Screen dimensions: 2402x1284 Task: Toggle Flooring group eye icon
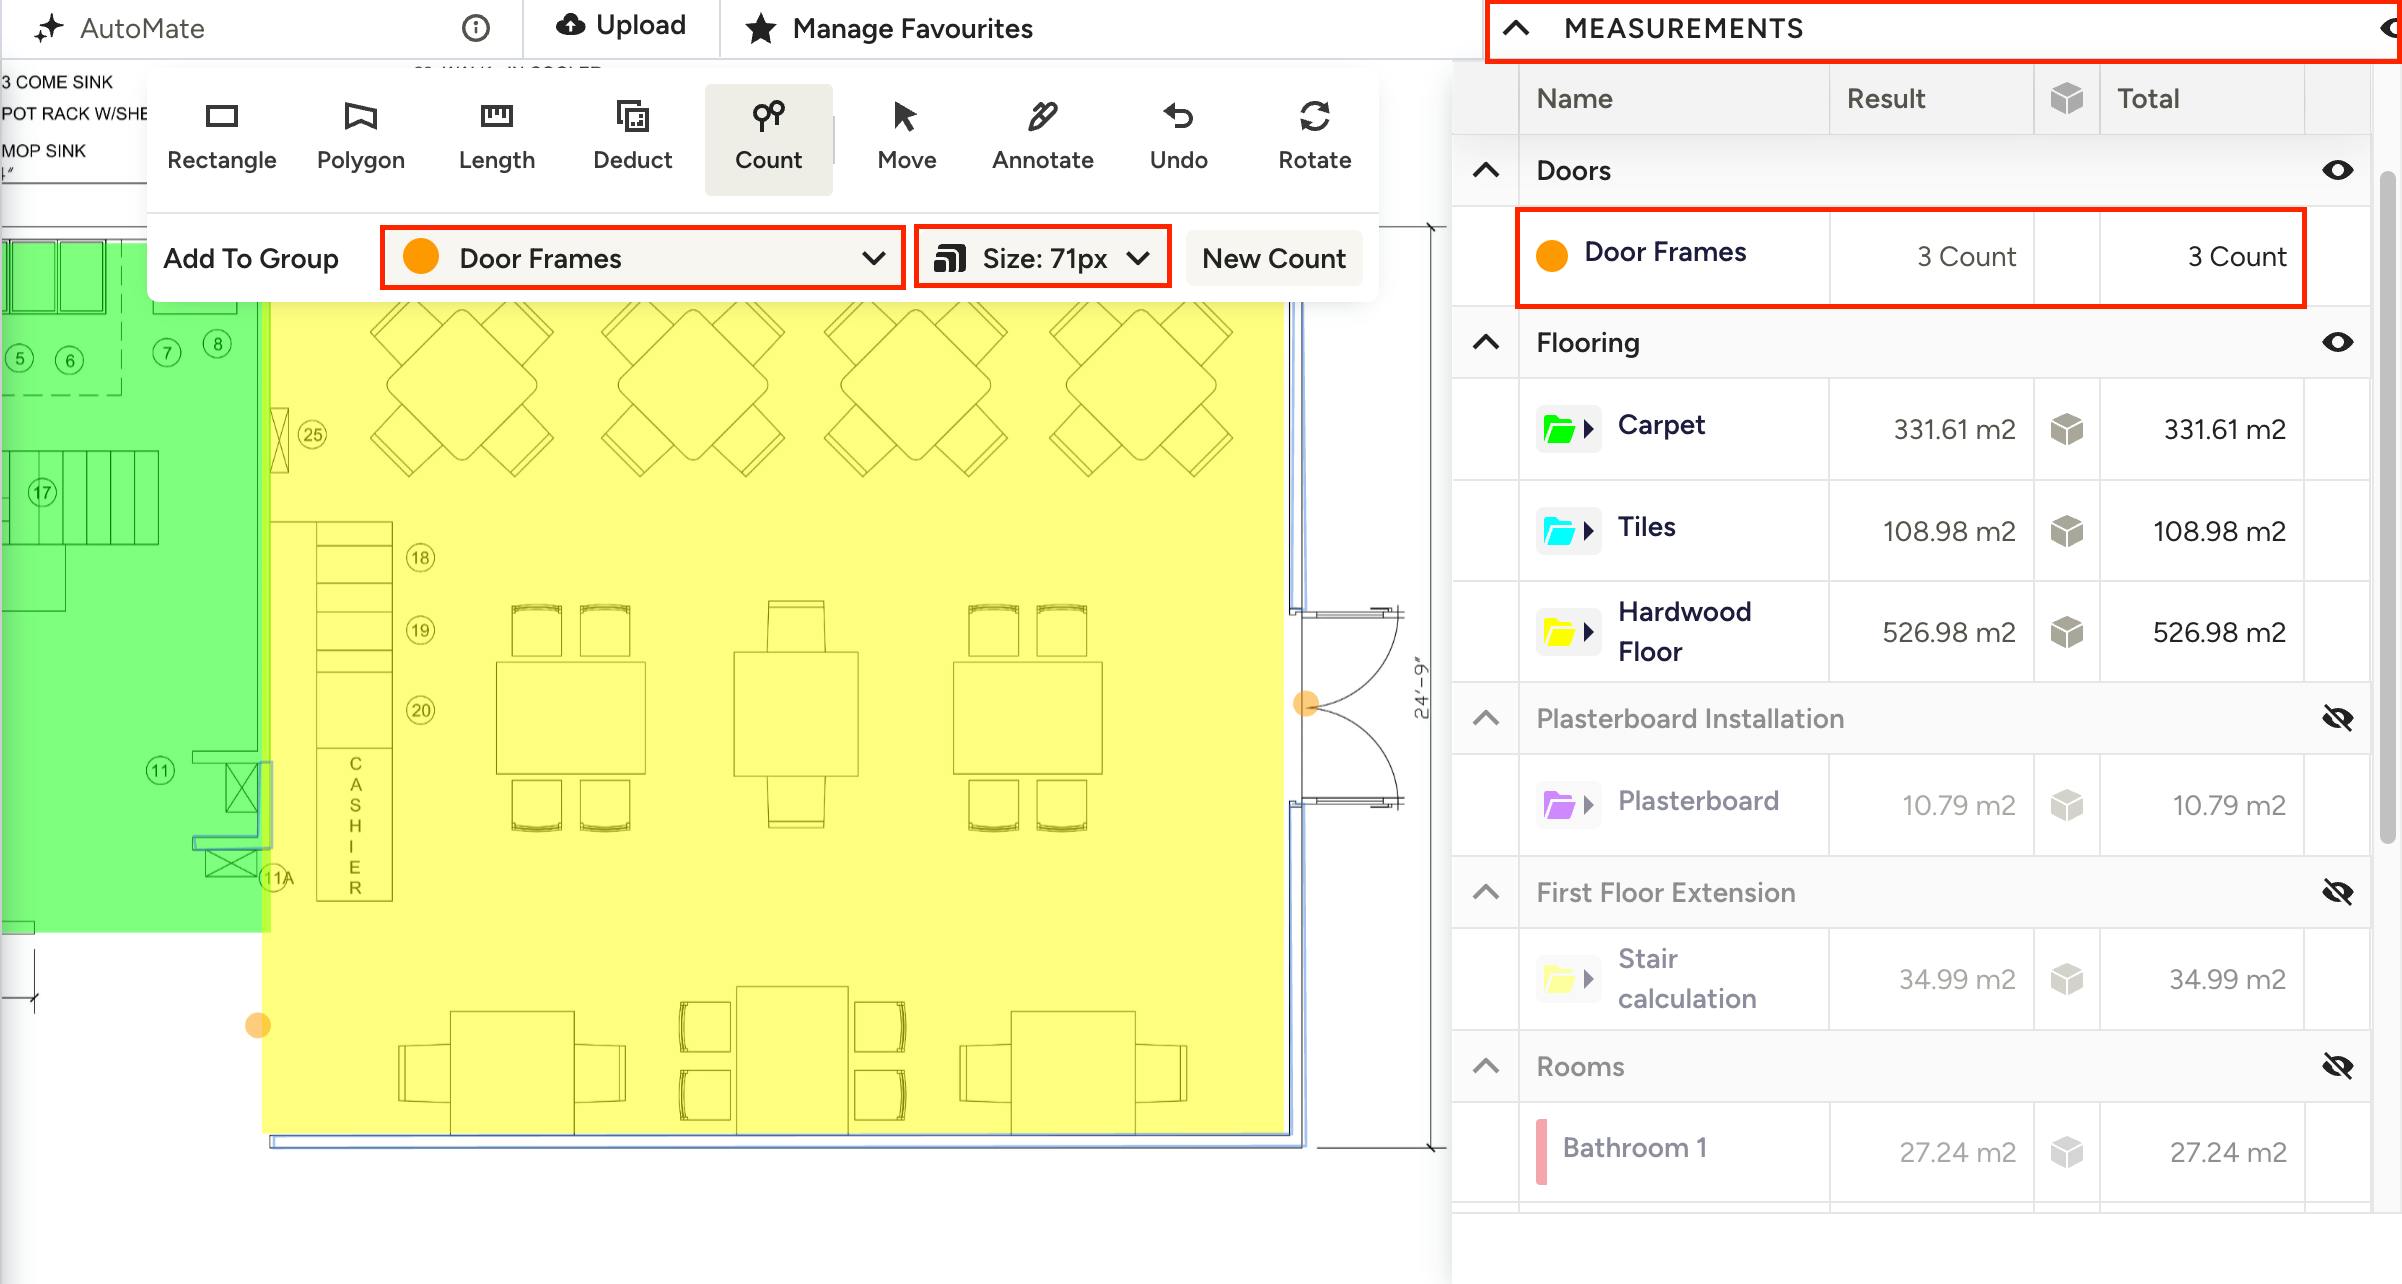pos(2337,342)
